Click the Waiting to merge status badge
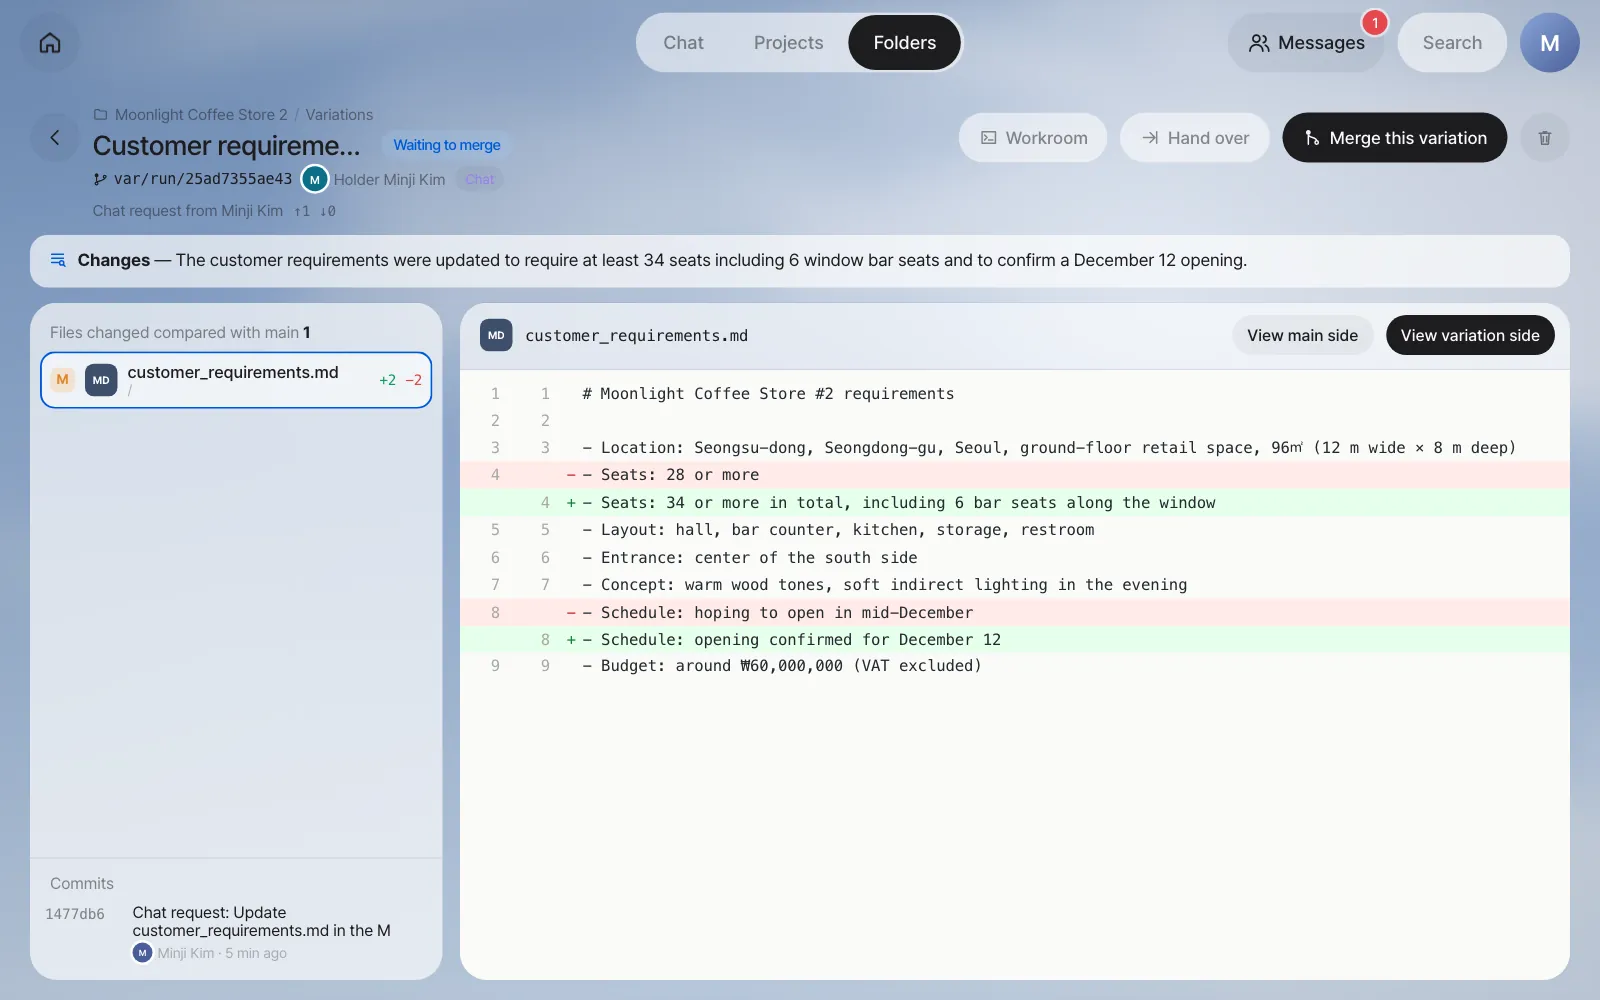 click(x=447, y=145)
